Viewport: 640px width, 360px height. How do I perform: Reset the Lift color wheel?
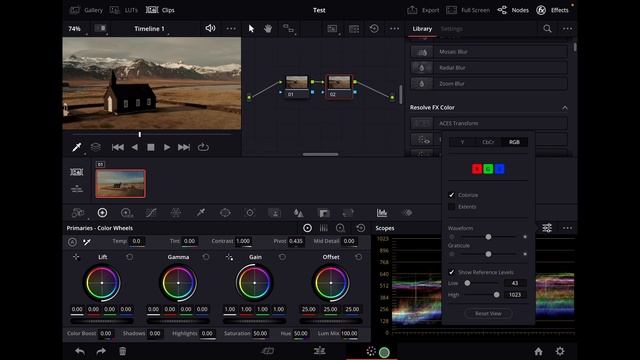click(129, 257)
